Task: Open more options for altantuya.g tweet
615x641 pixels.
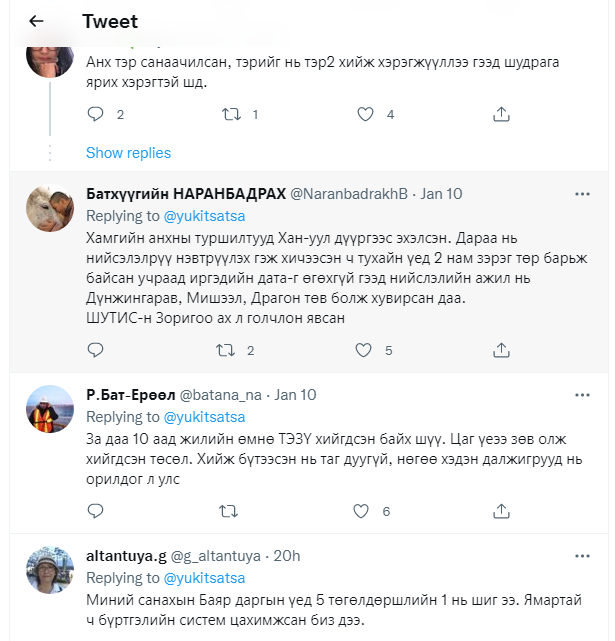Action: [581, 555]
